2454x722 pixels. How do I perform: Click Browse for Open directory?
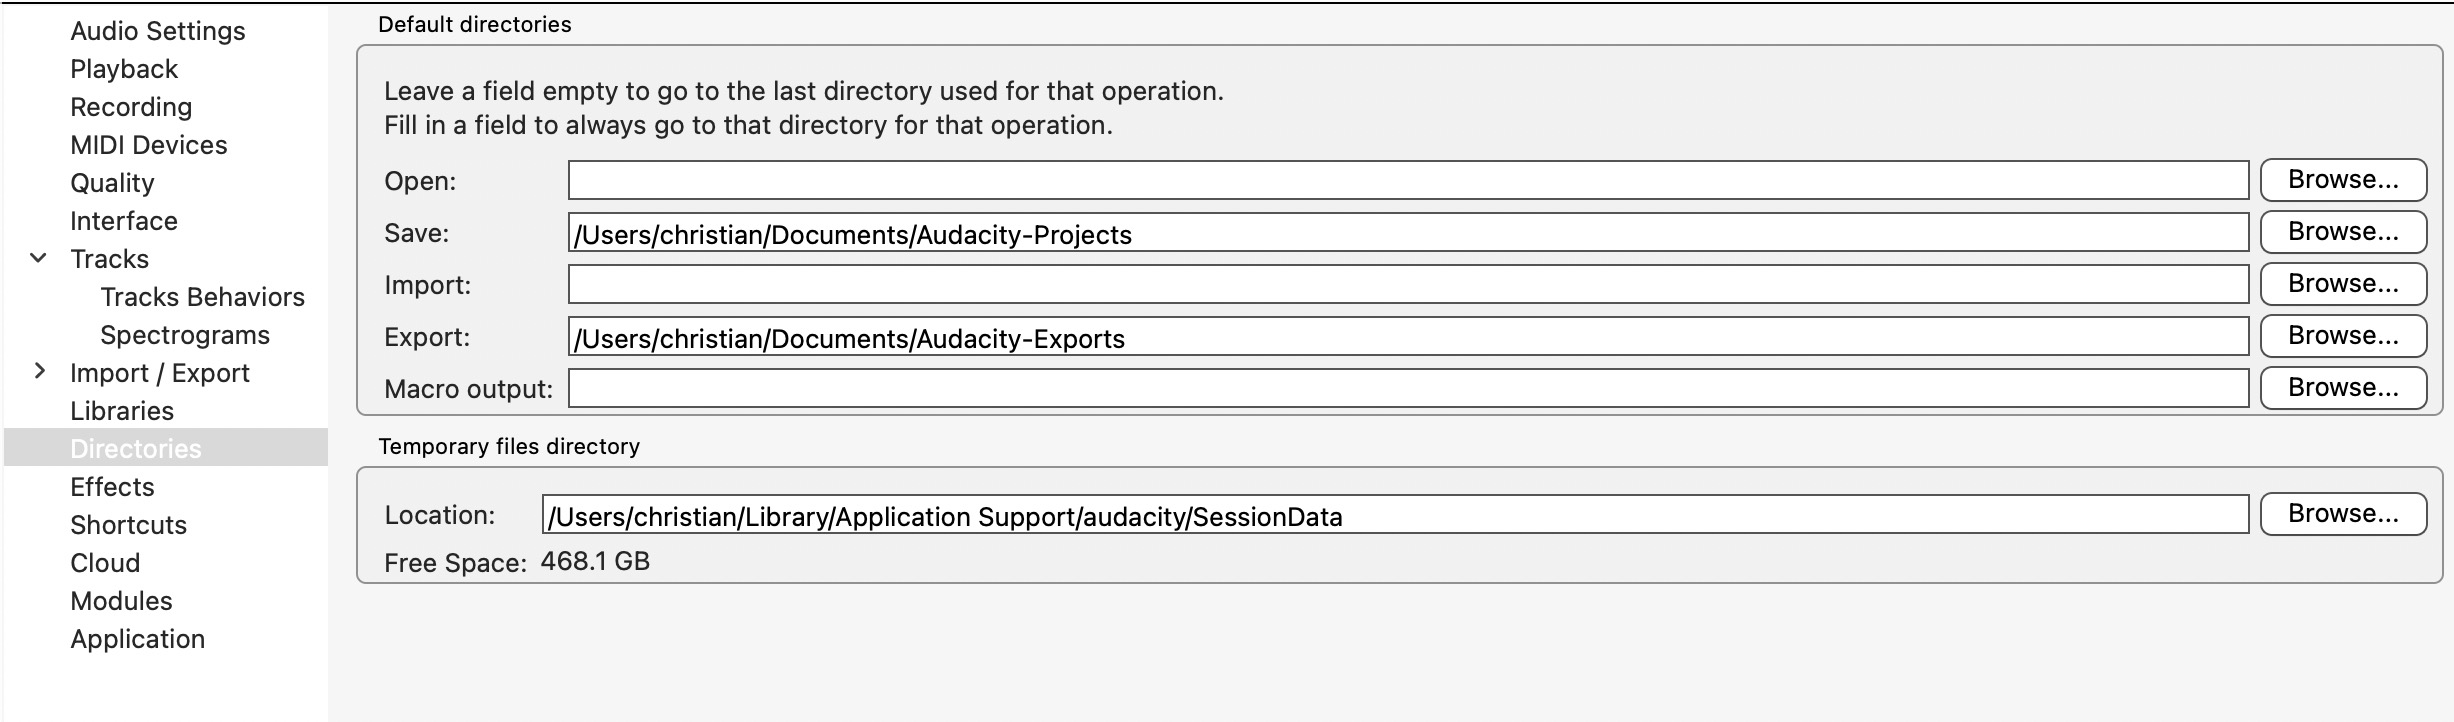2342,180
